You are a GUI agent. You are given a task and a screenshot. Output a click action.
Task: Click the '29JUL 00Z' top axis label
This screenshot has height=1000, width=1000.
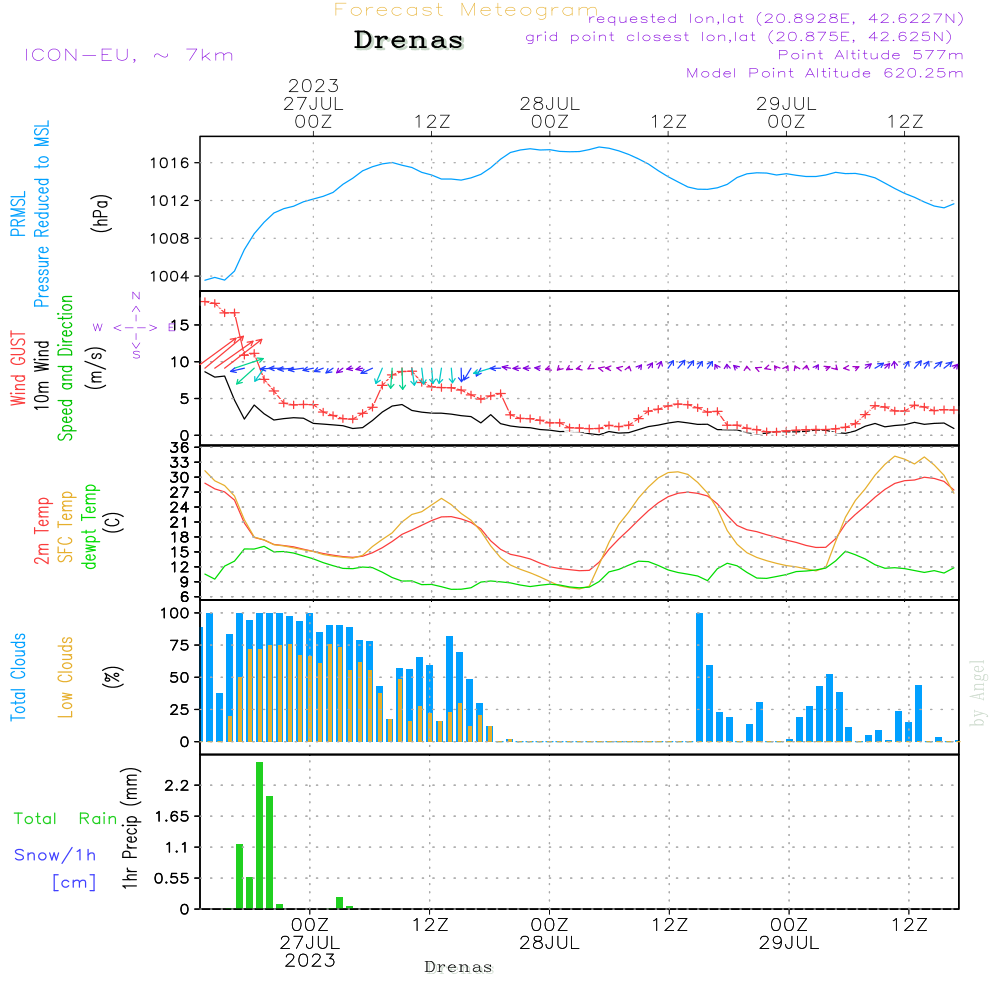click(x=786, y=112)
